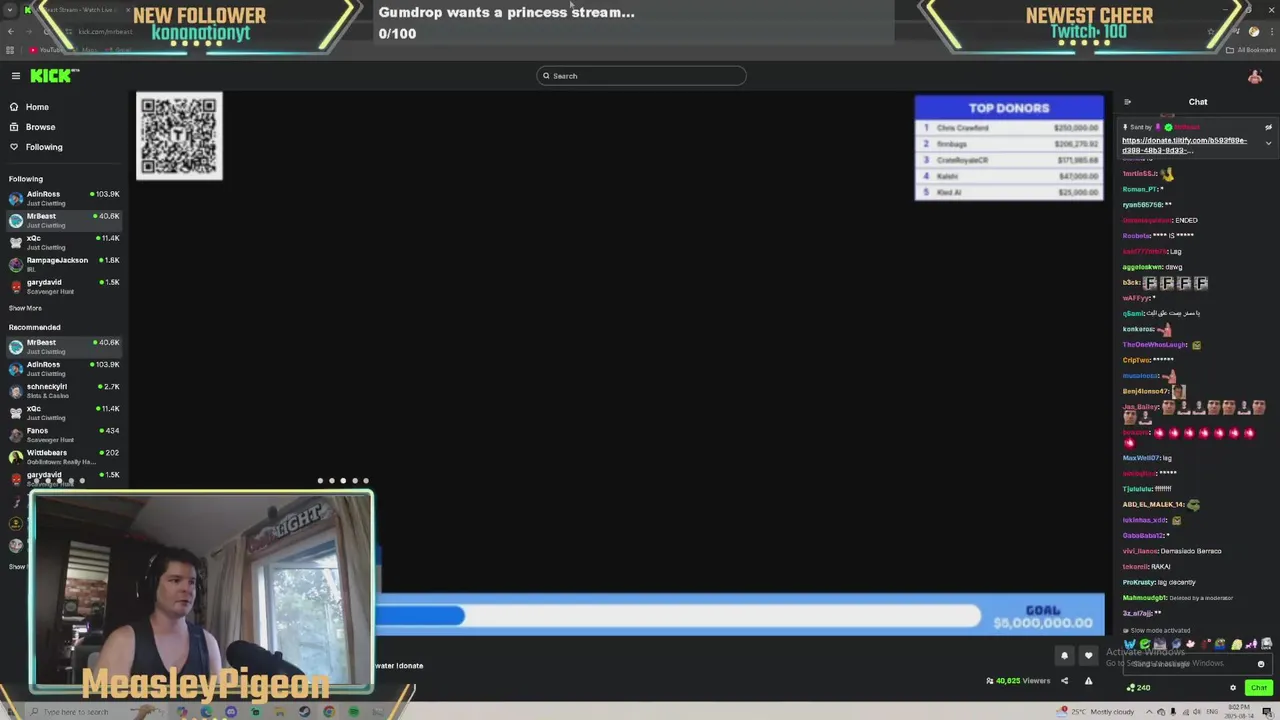Image resolution: width=1280 pixels, height=720 pixels.
Task: Show hidden system tray icons
Action: (x=1149, y=712)
